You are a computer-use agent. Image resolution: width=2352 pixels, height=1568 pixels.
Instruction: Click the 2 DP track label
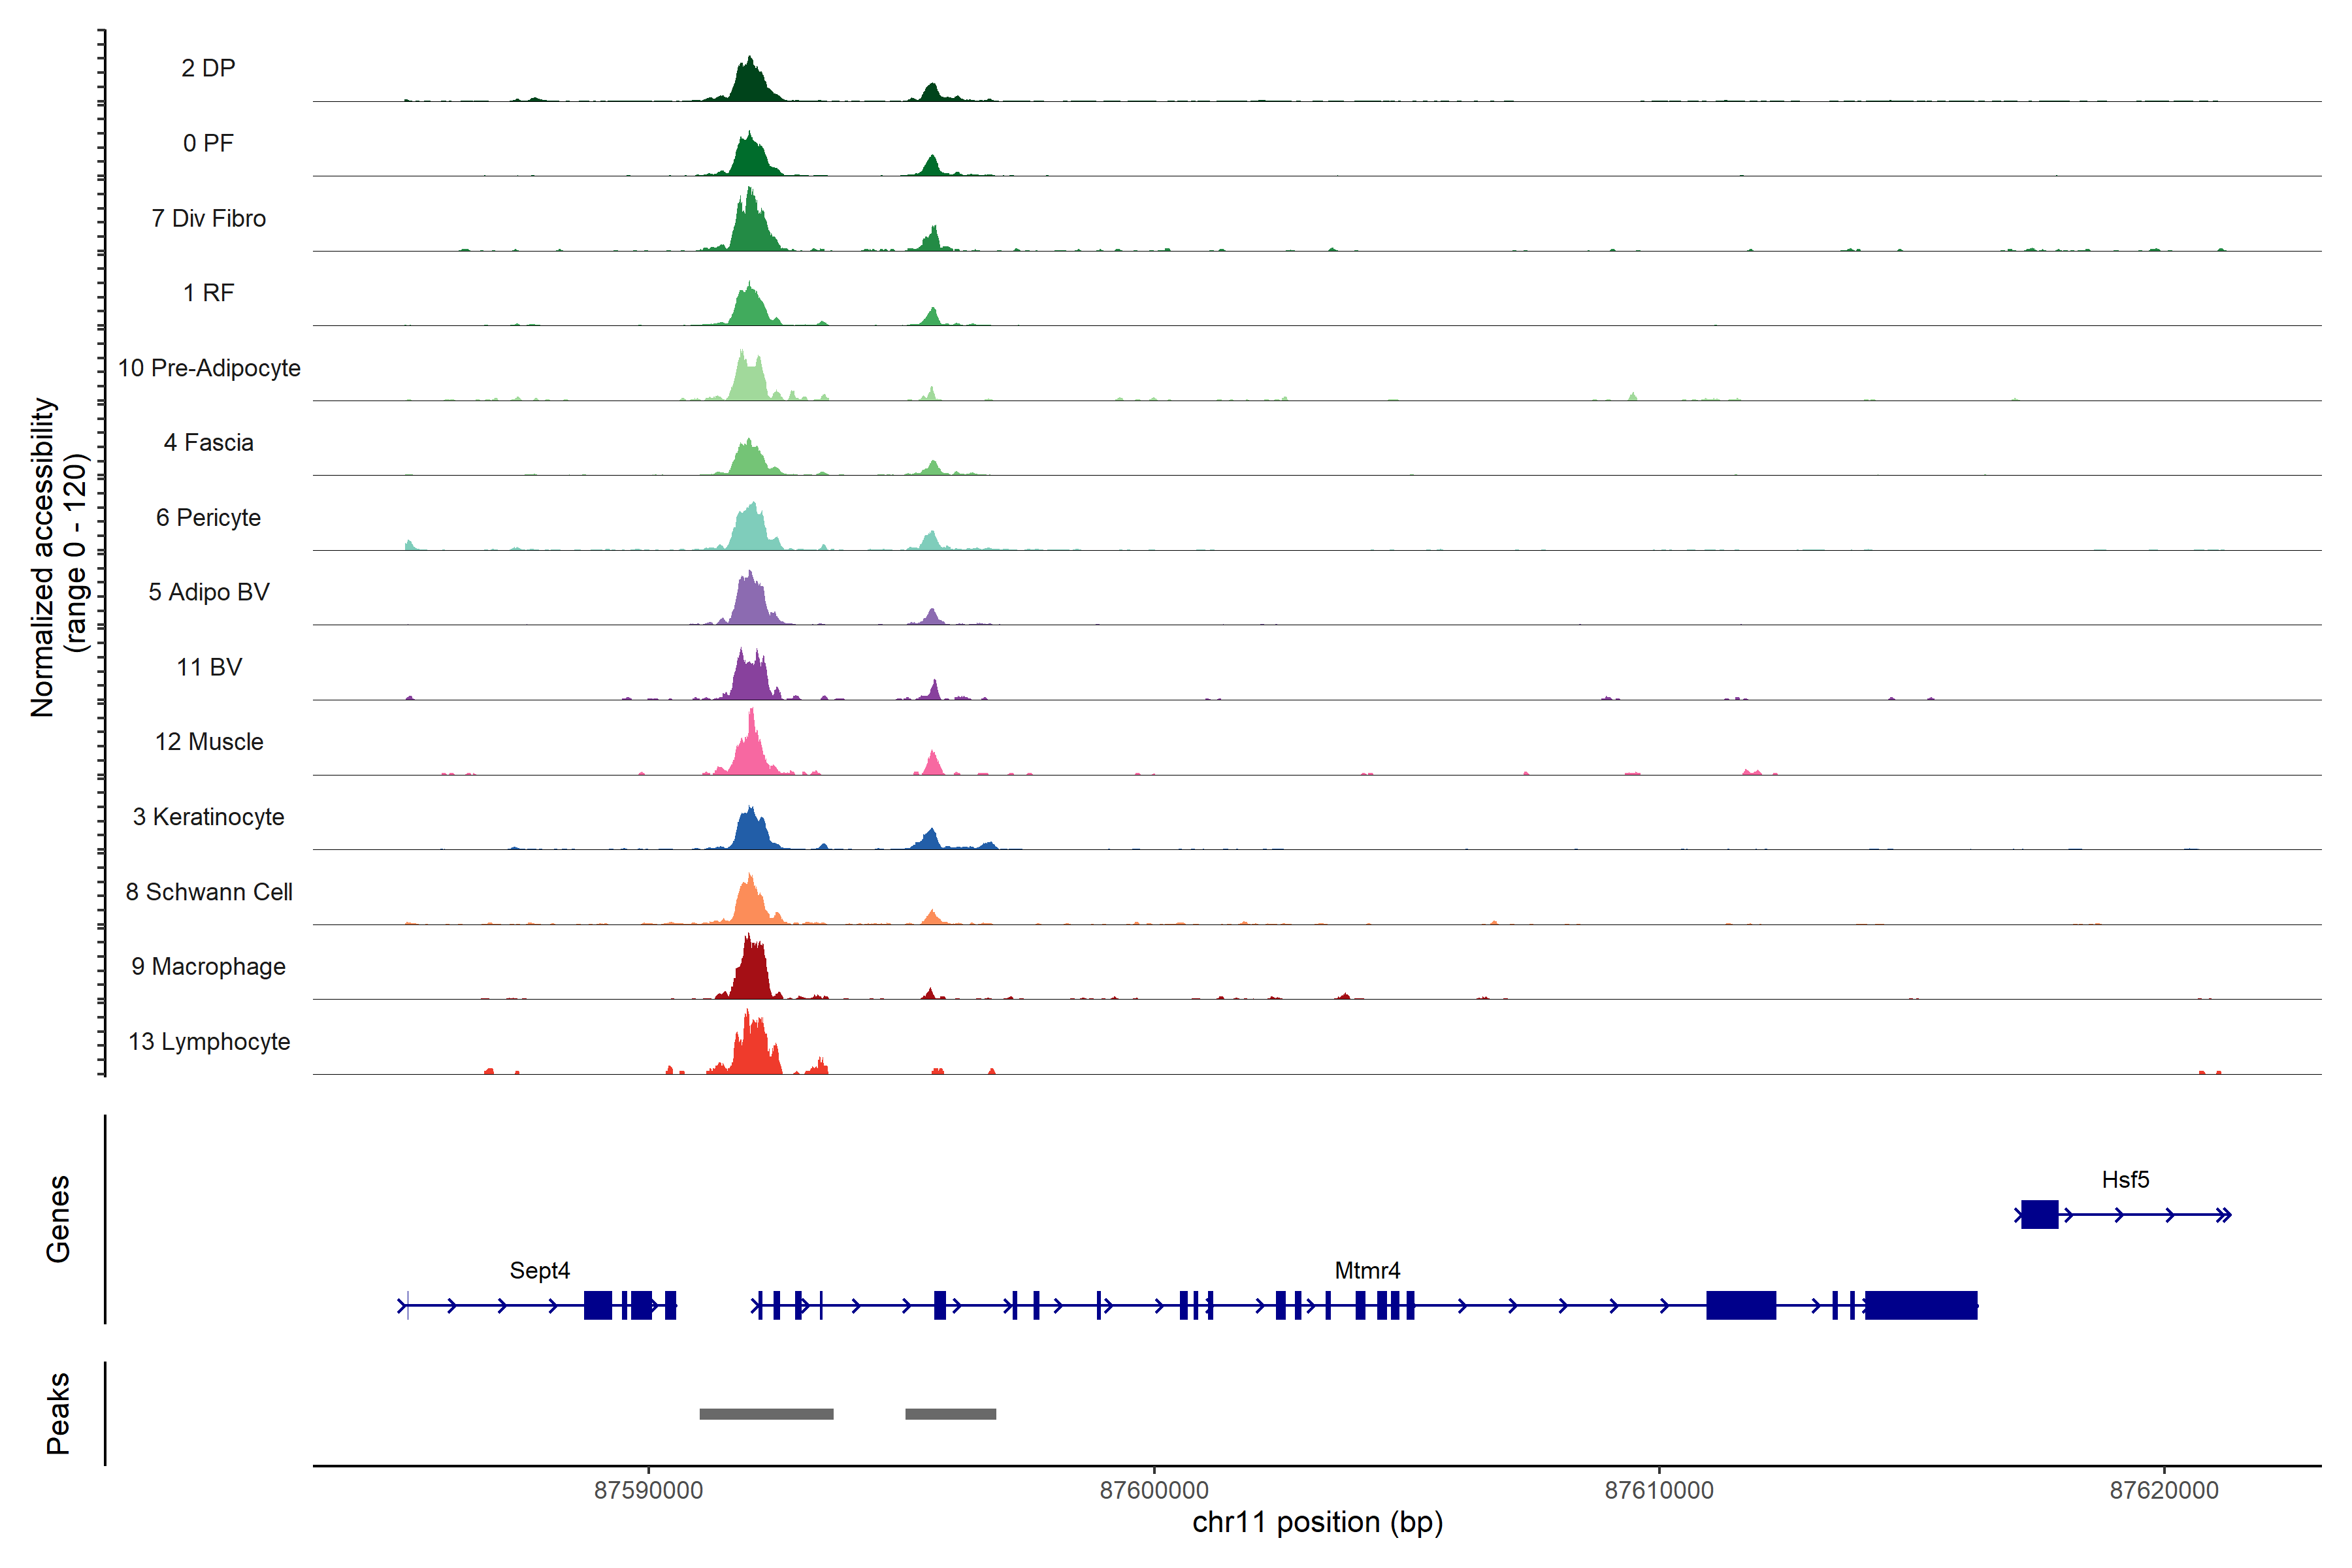click(x=208, y=68)
